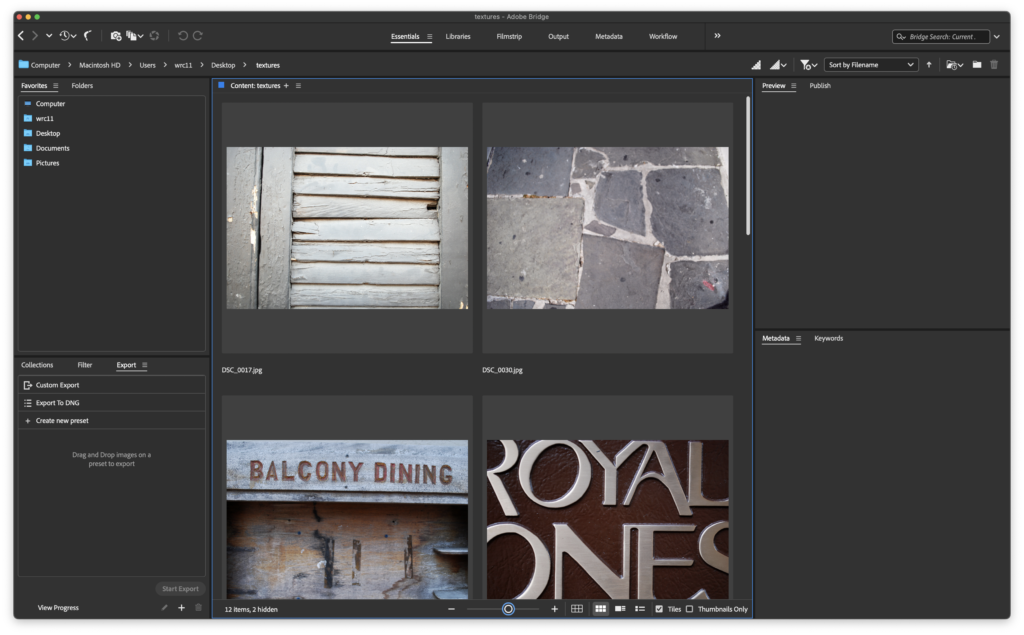Switch to the Filmstrip workspace
The image size is (1024, 635).
[x=509, y=36]
